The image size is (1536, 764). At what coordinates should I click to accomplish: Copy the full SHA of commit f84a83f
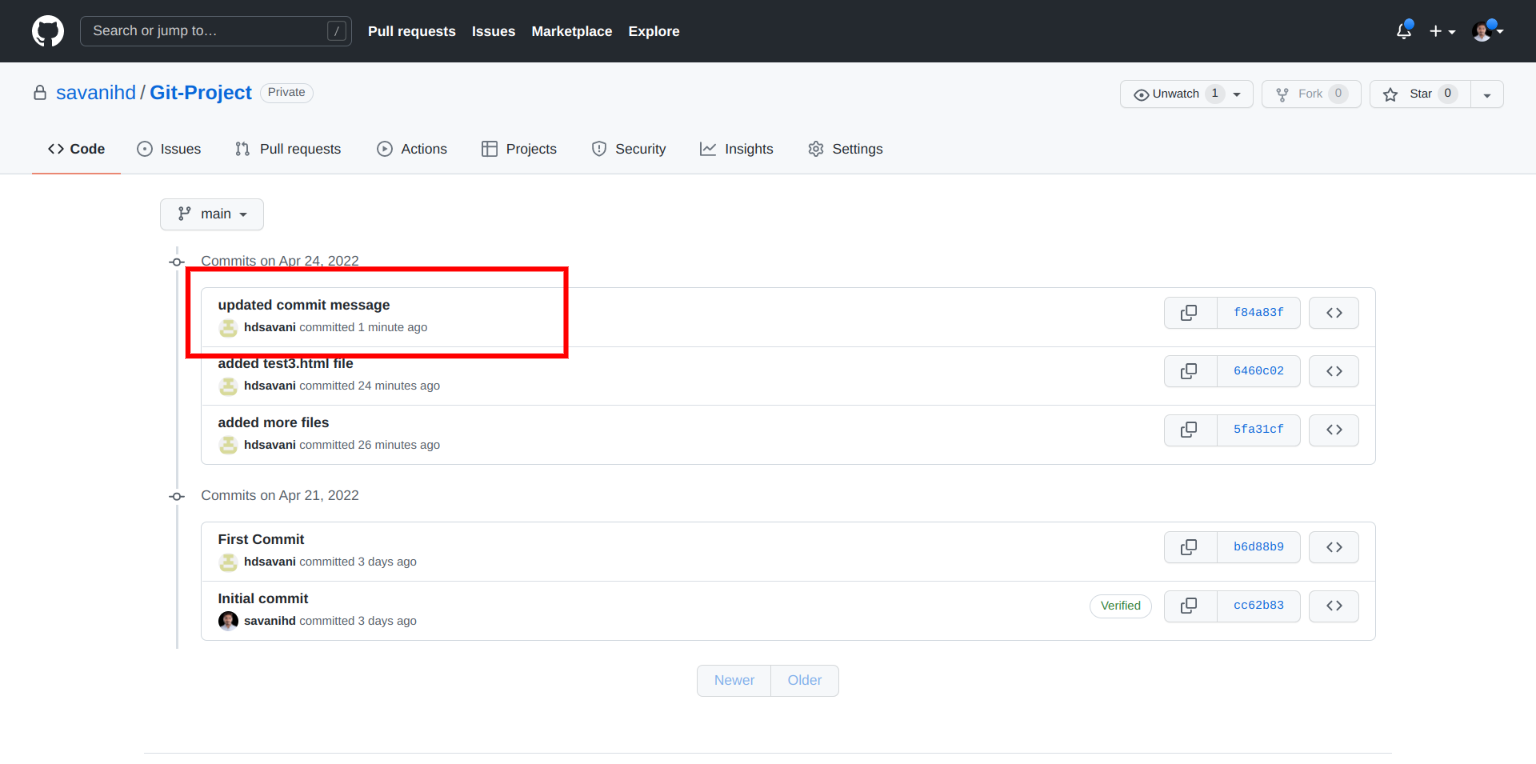[x=1190, y=312]
